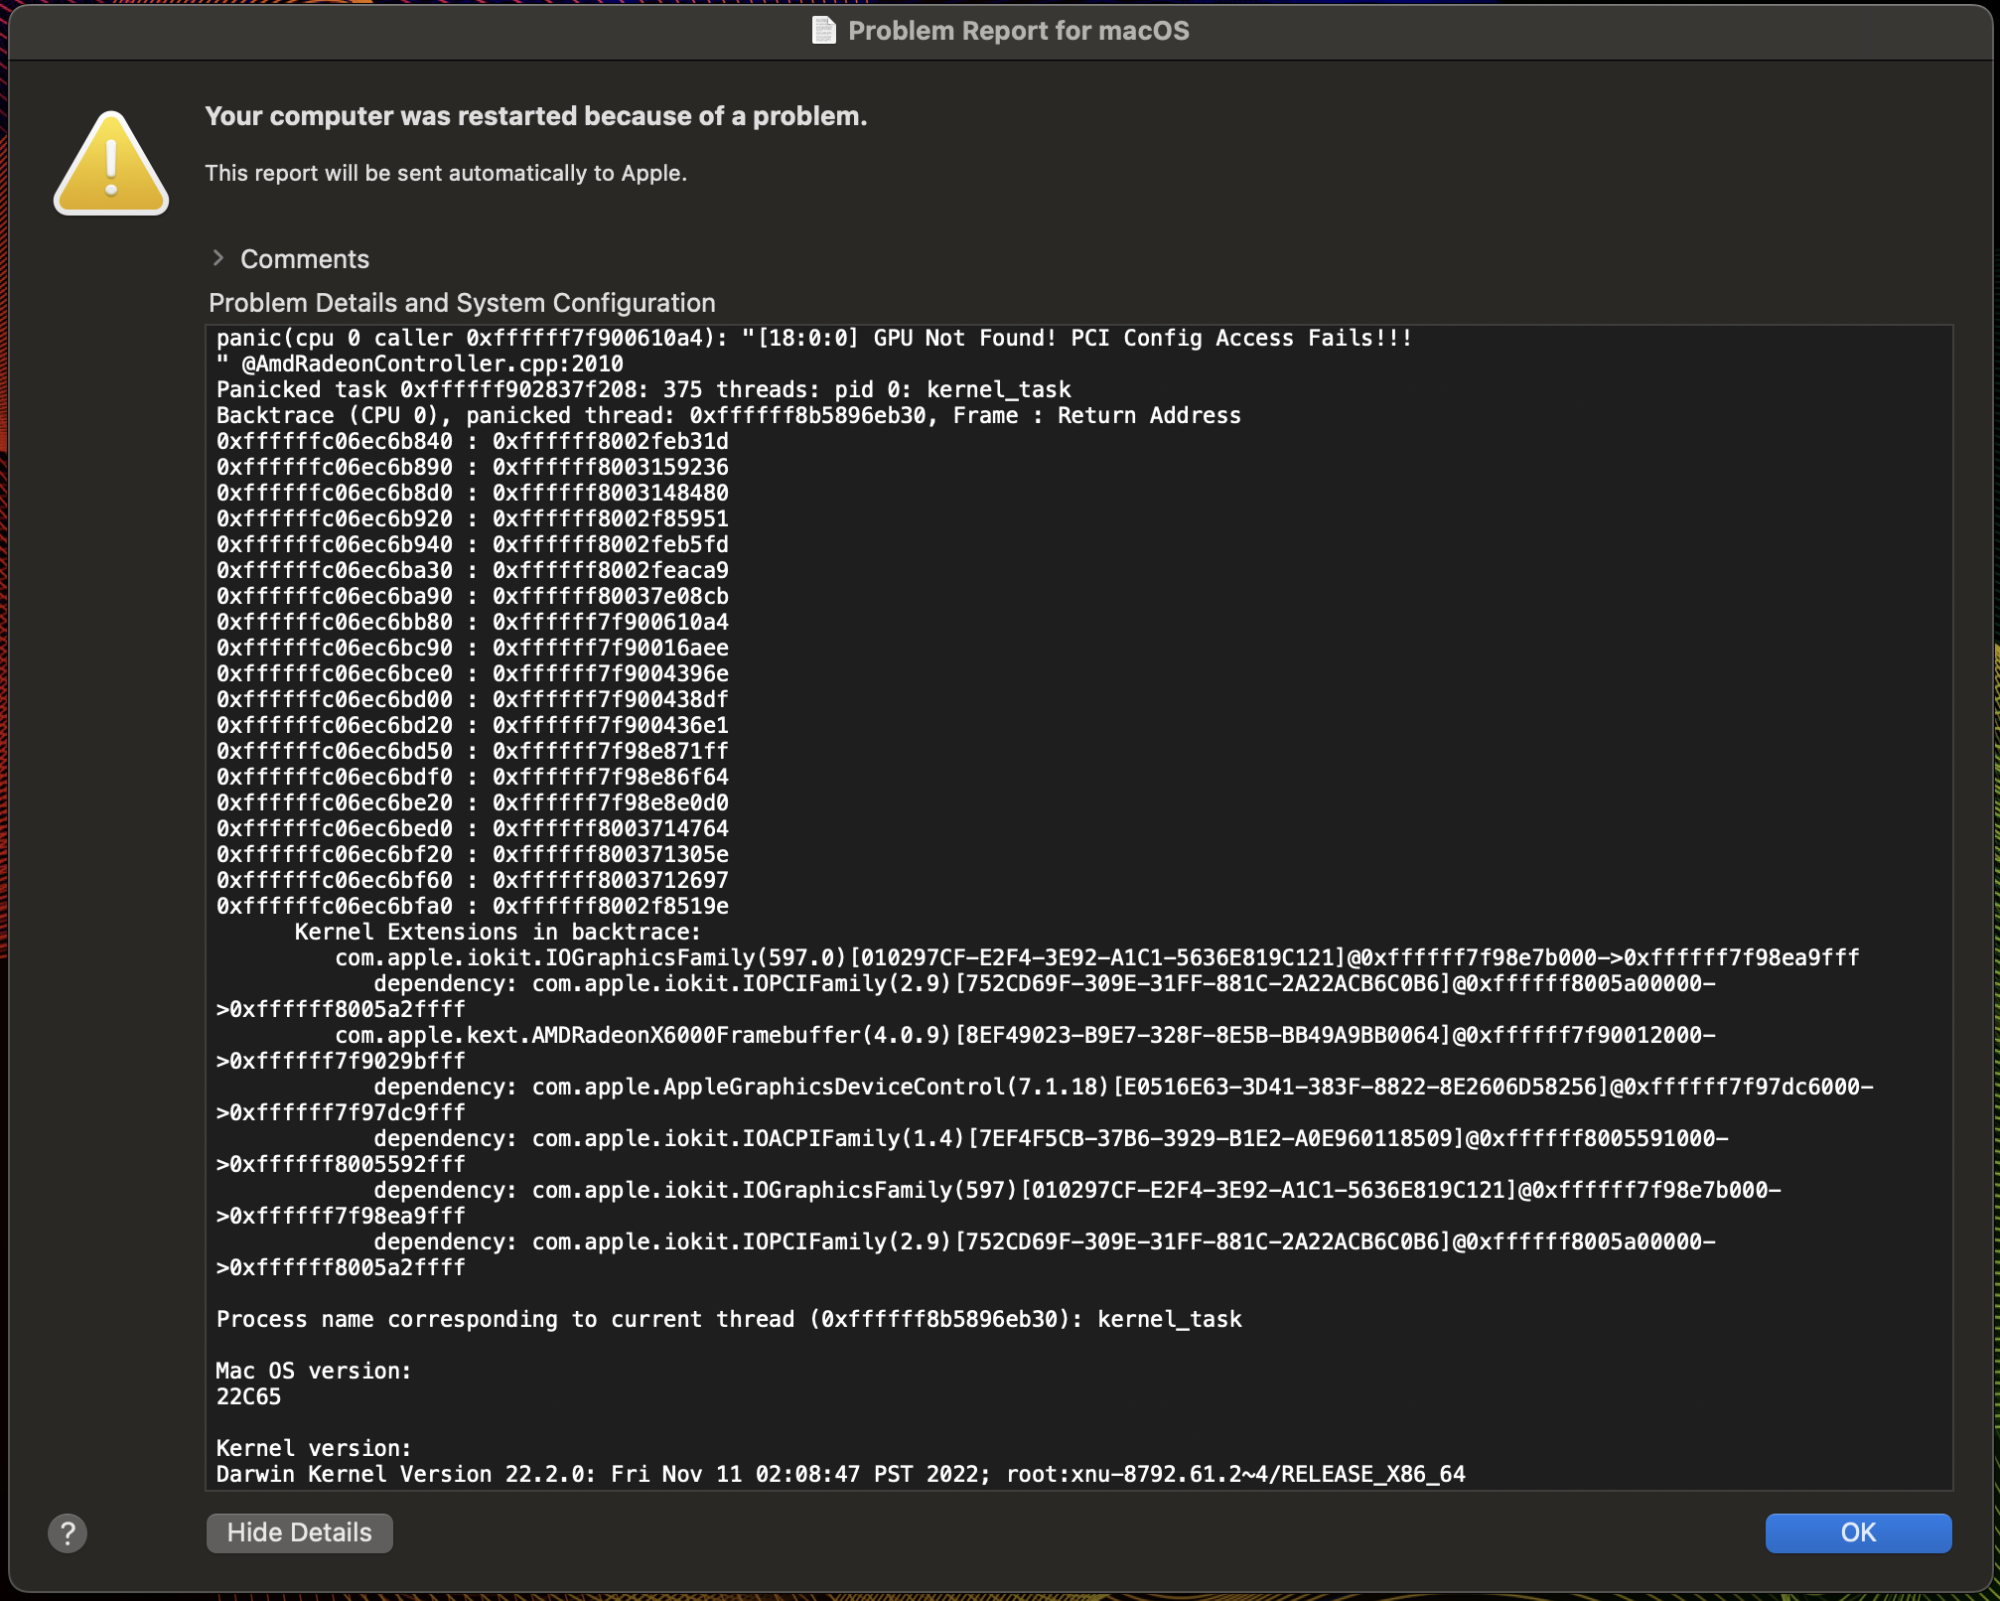Click the help question mark button
The image size is (2000, 1601).
click(x=67, y=1532)
